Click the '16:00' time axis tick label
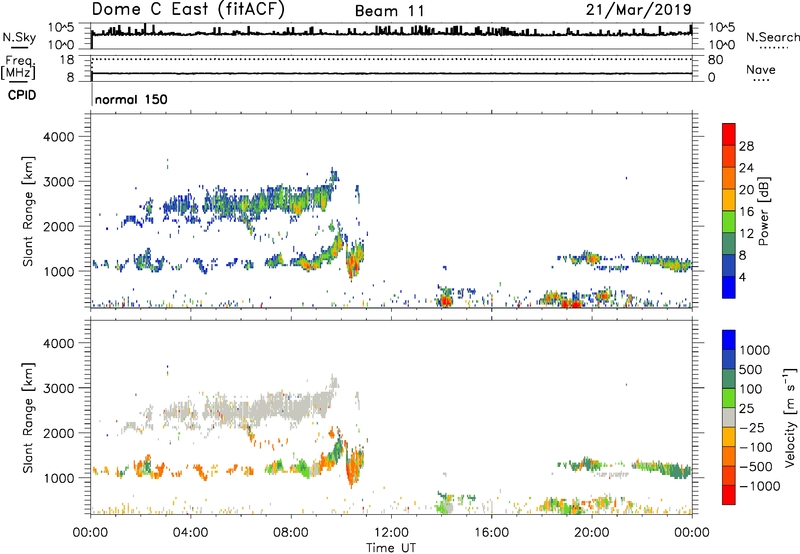800x554 pixels. (x=491, y=533)
